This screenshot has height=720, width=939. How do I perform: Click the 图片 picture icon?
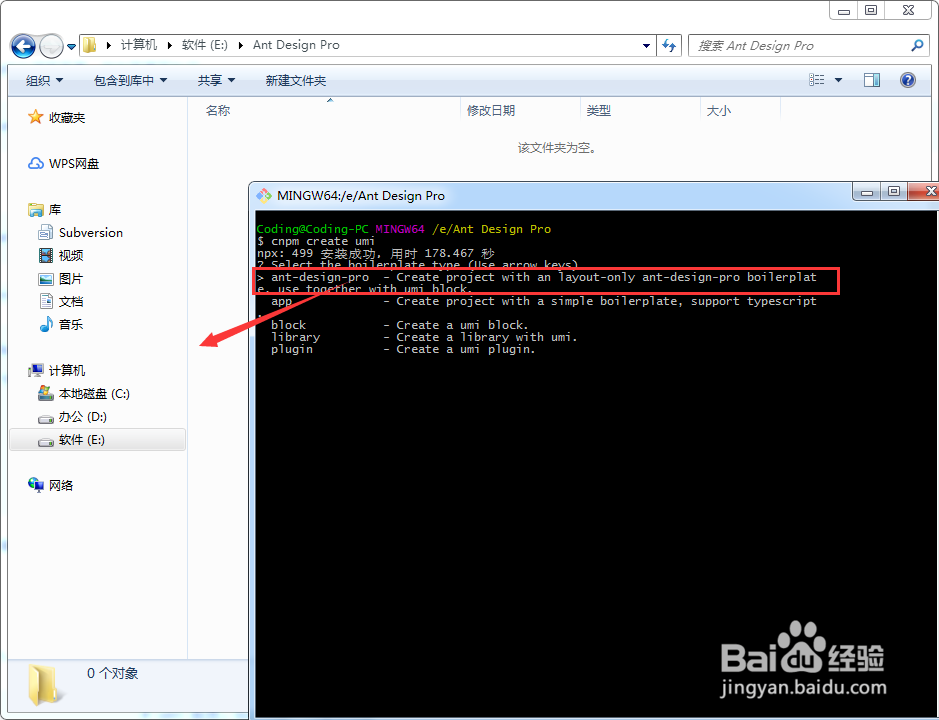(46, 279)
